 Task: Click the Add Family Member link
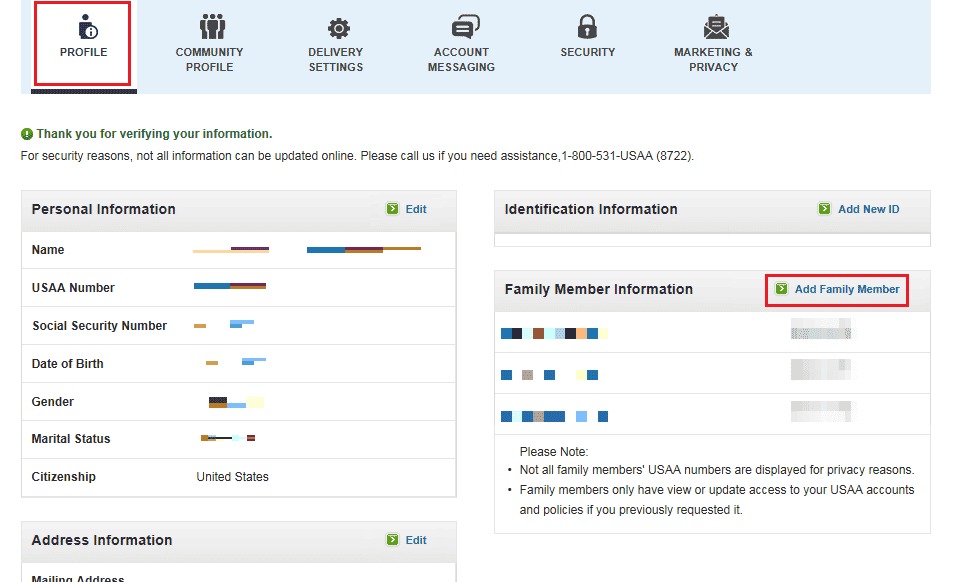[846, 289]
